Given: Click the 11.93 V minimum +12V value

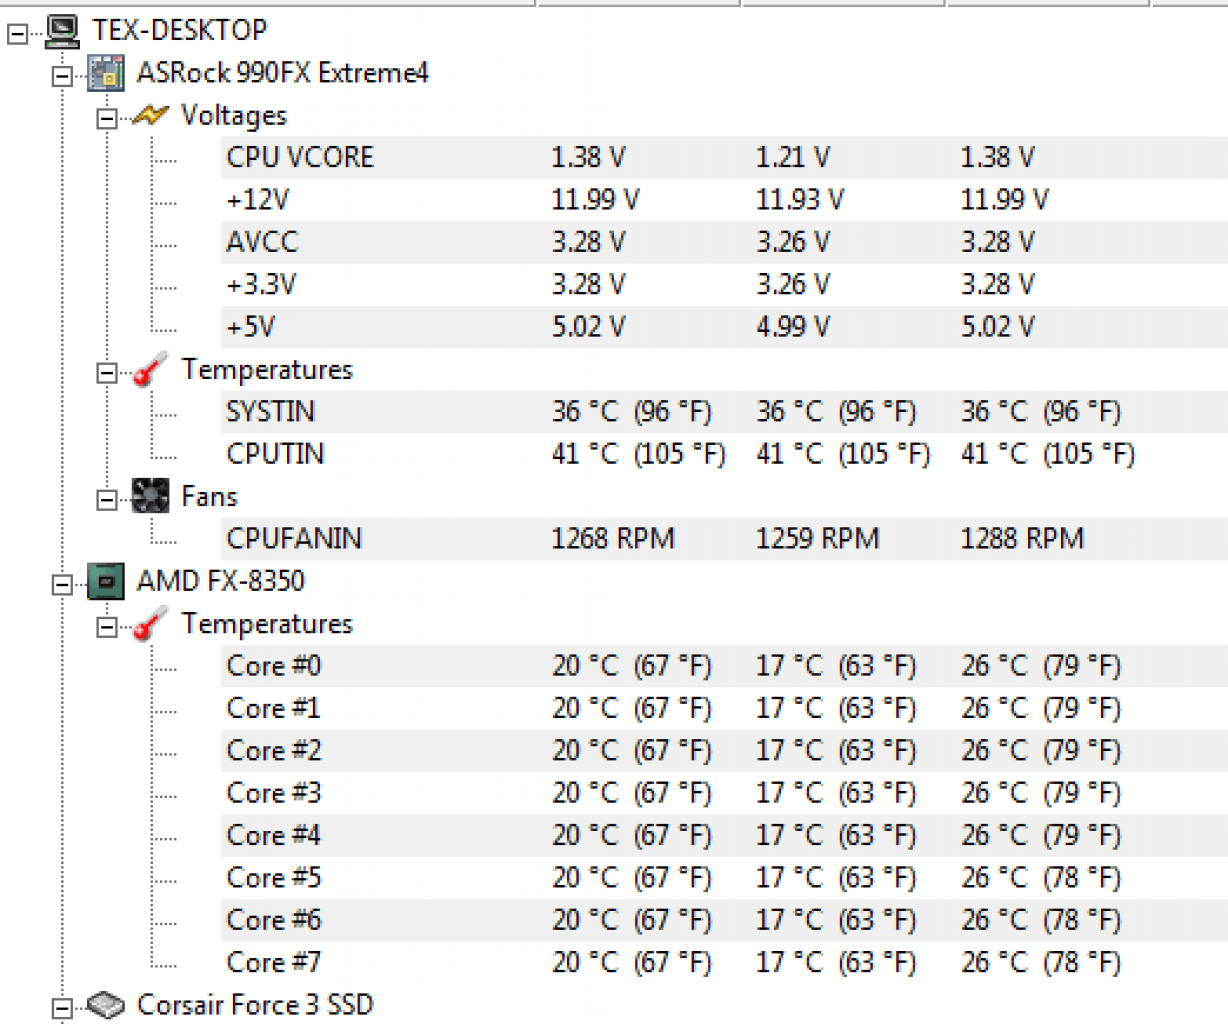Looking at the screenshot, I should coord(800,200).
